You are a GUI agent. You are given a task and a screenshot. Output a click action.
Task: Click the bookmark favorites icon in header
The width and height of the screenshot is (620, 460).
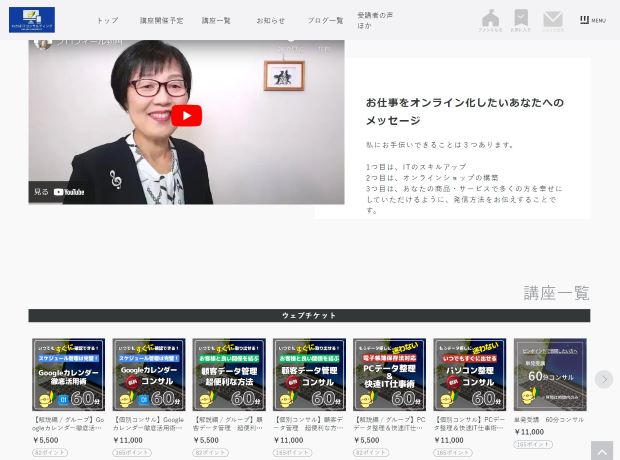click(521, 19)
